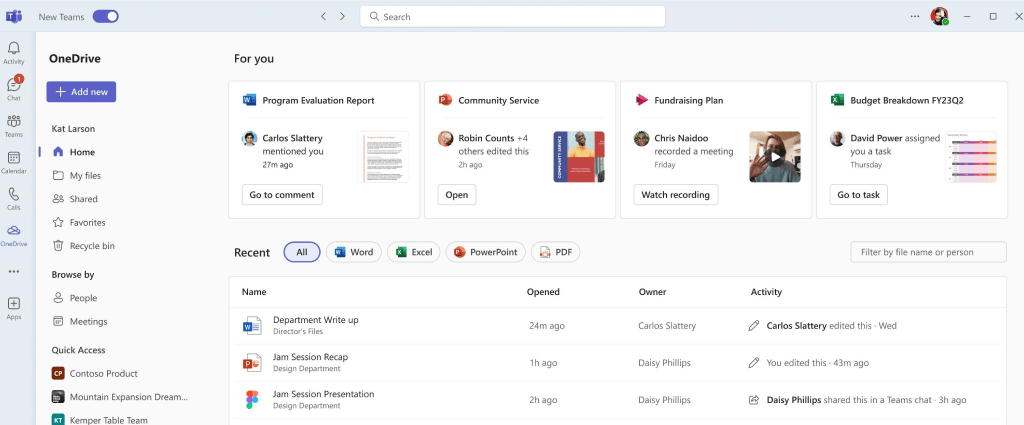
Task: Go back with the left arrow
Action: 323,16
